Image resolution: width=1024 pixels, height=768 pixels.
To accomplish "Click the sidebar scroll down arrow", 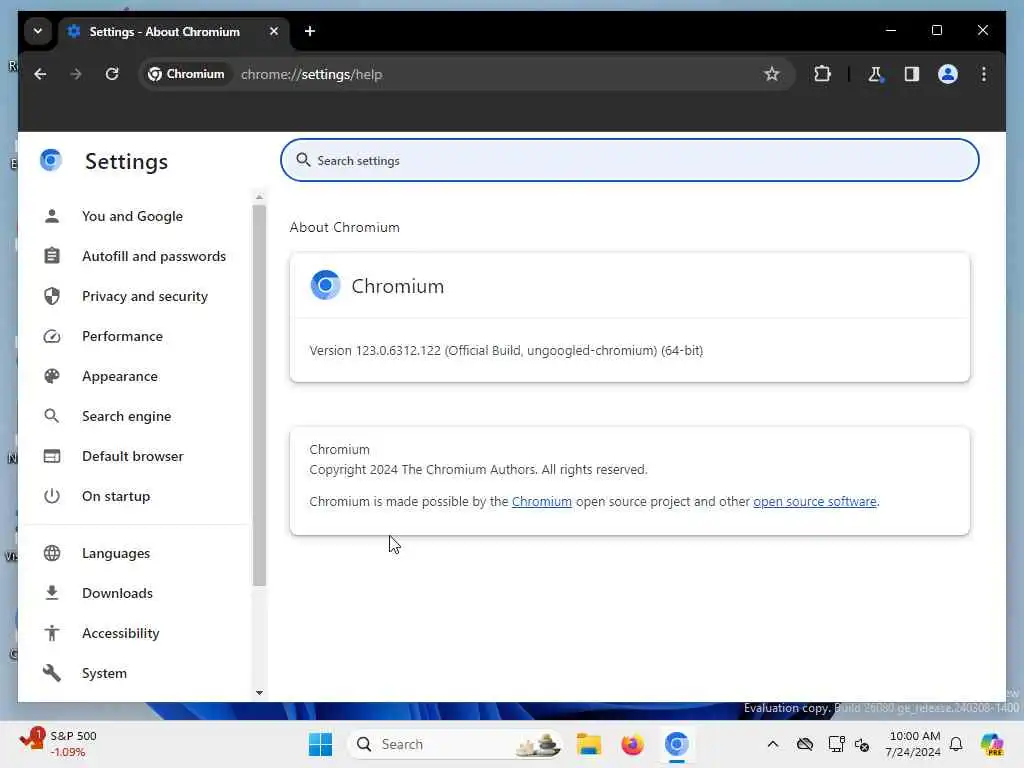I will 259,693.
